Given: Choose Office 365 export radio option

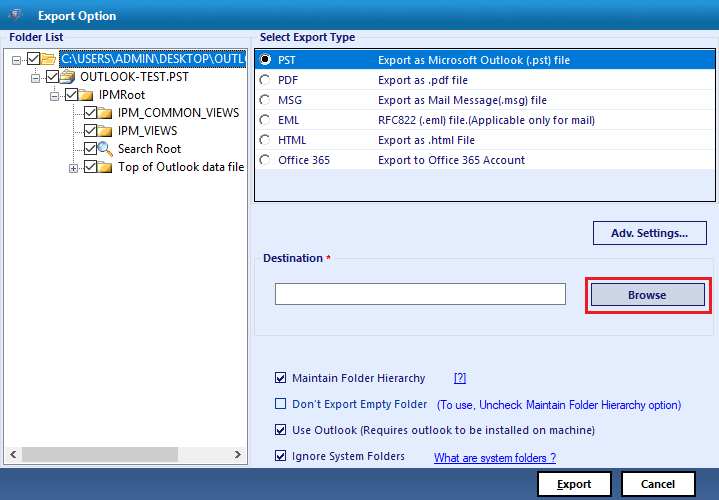Looking at the screenshot, I should [x=265, y=160].
